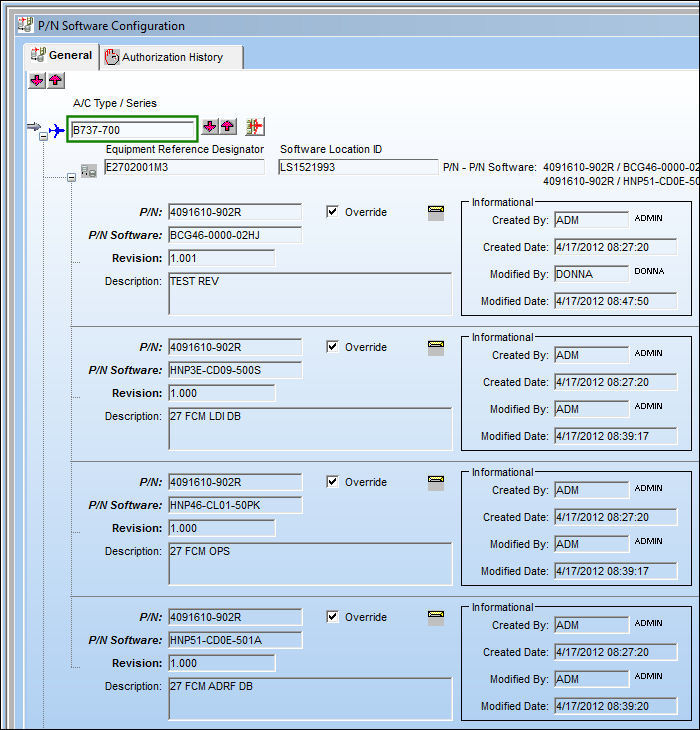This screenshot has width=700, height=730.
Task: Click the Revision field for HNP46-CL01-50PK
Action: [222, 528]
